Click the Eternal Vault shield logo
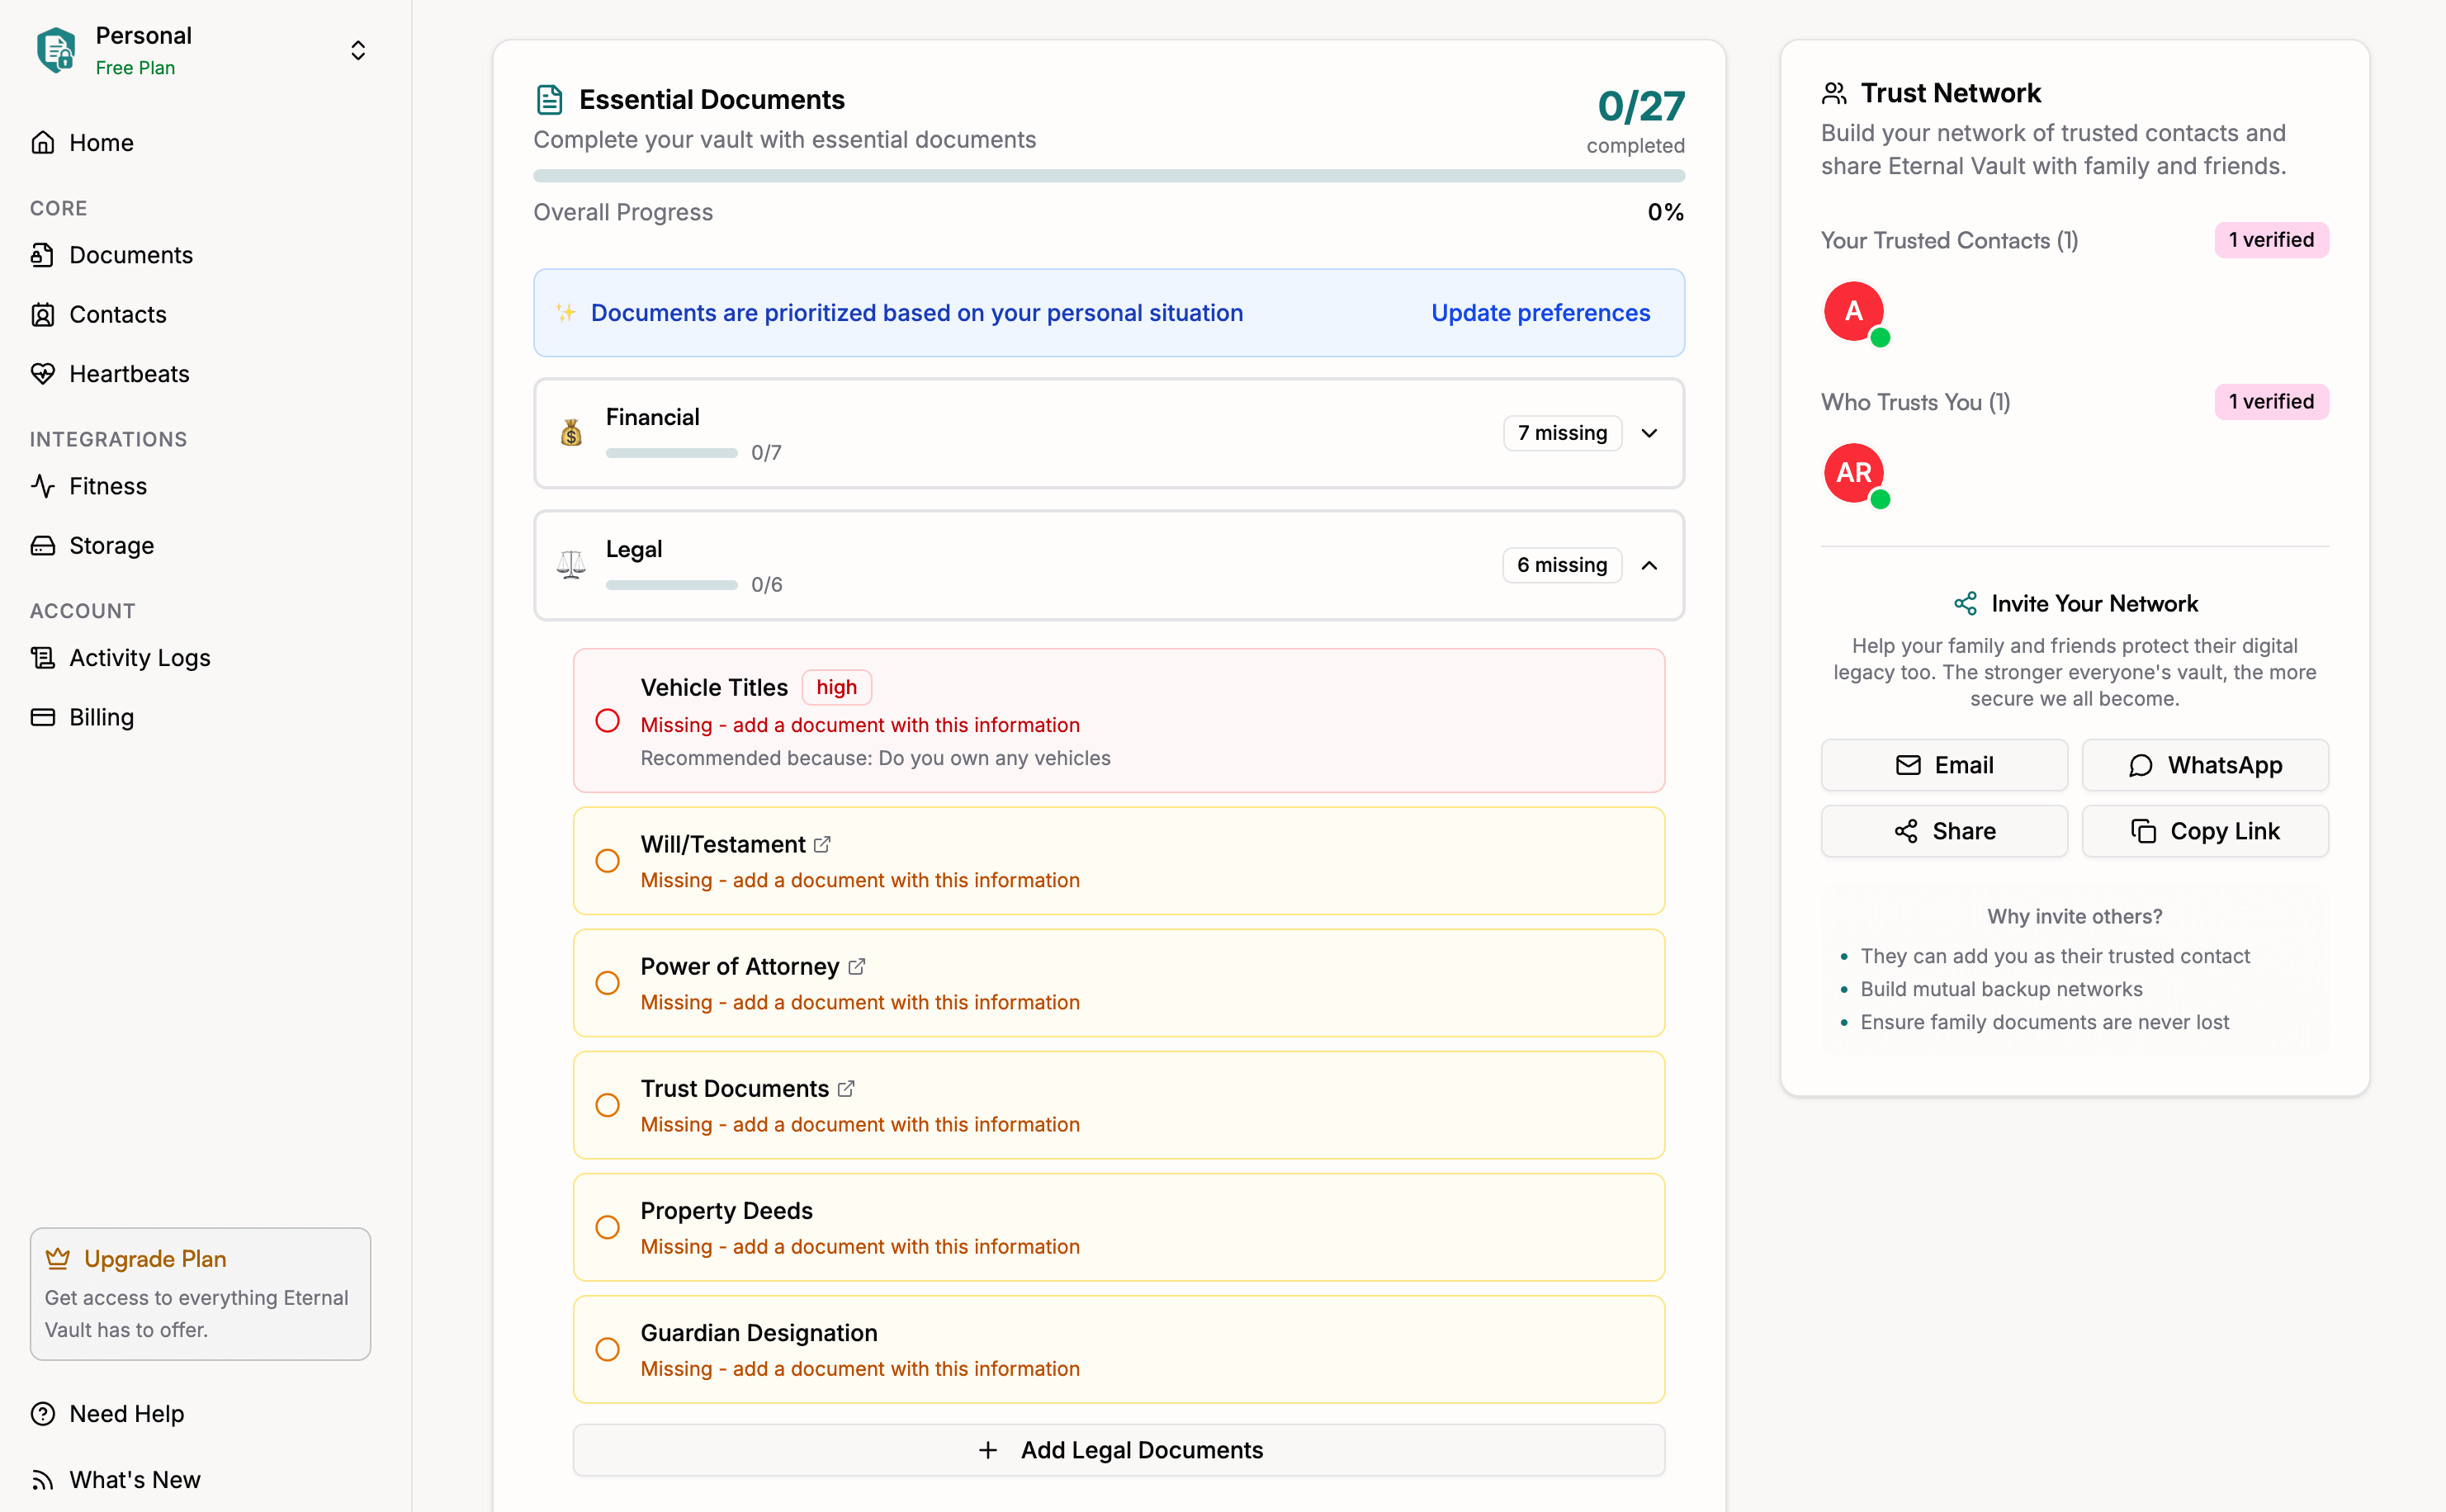2446x1512 pixels. coord(56,50)
